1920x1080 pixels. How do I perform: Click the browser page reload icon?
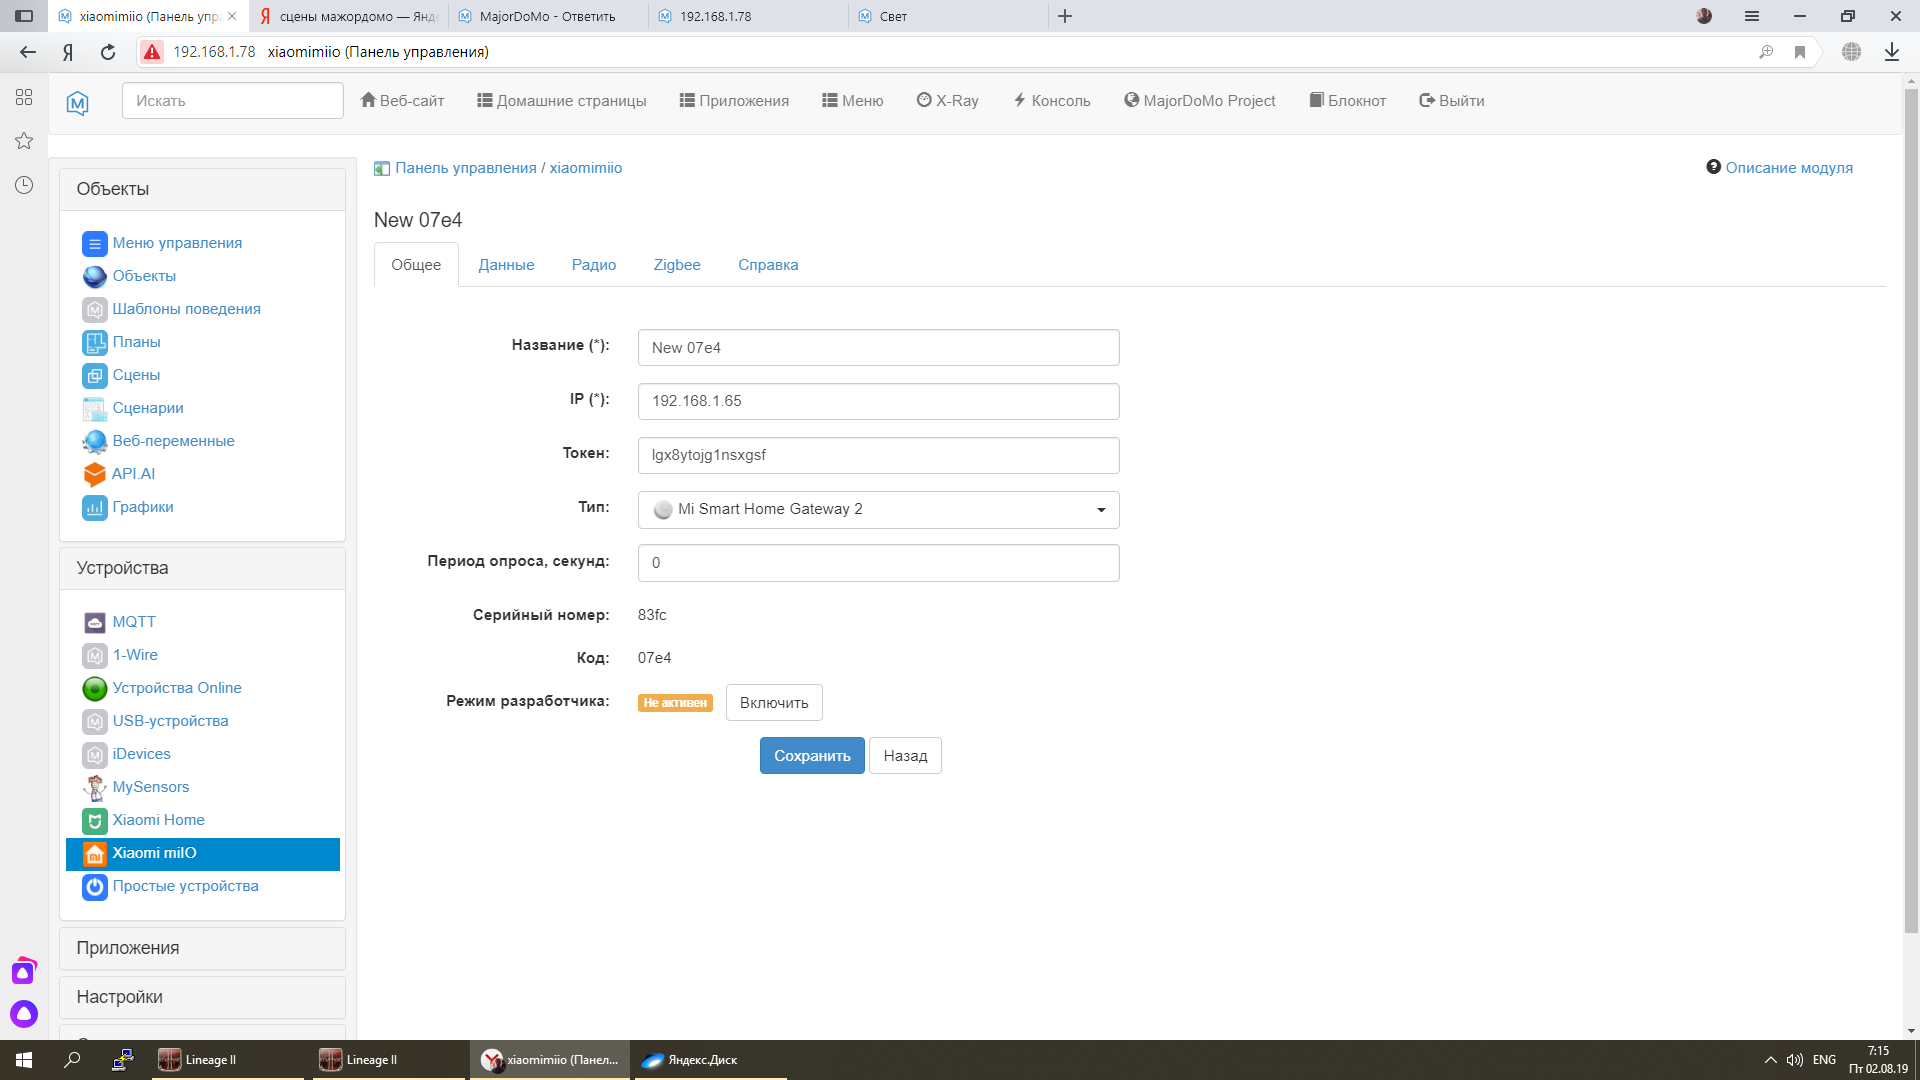tap(108, 52)
